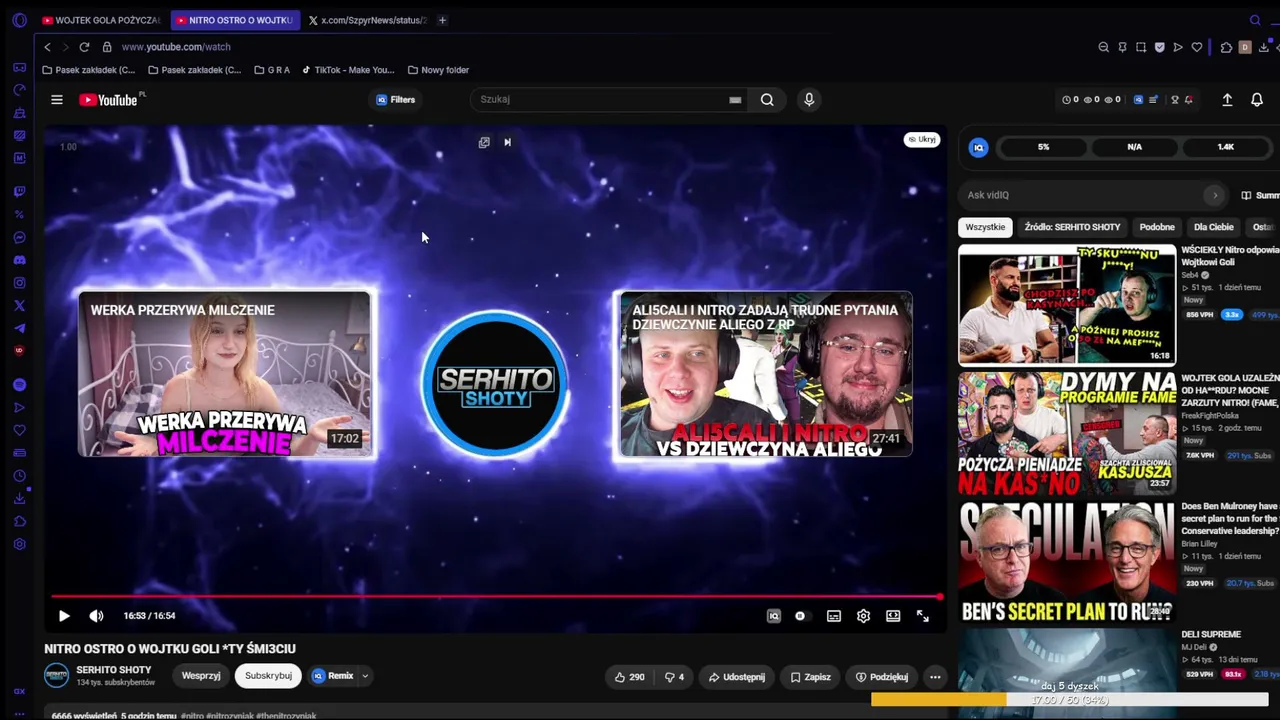Image resolution: width=1280 pixels, height=720 pixels.
Task: Save the video with Zapisz
Action: 810,677
